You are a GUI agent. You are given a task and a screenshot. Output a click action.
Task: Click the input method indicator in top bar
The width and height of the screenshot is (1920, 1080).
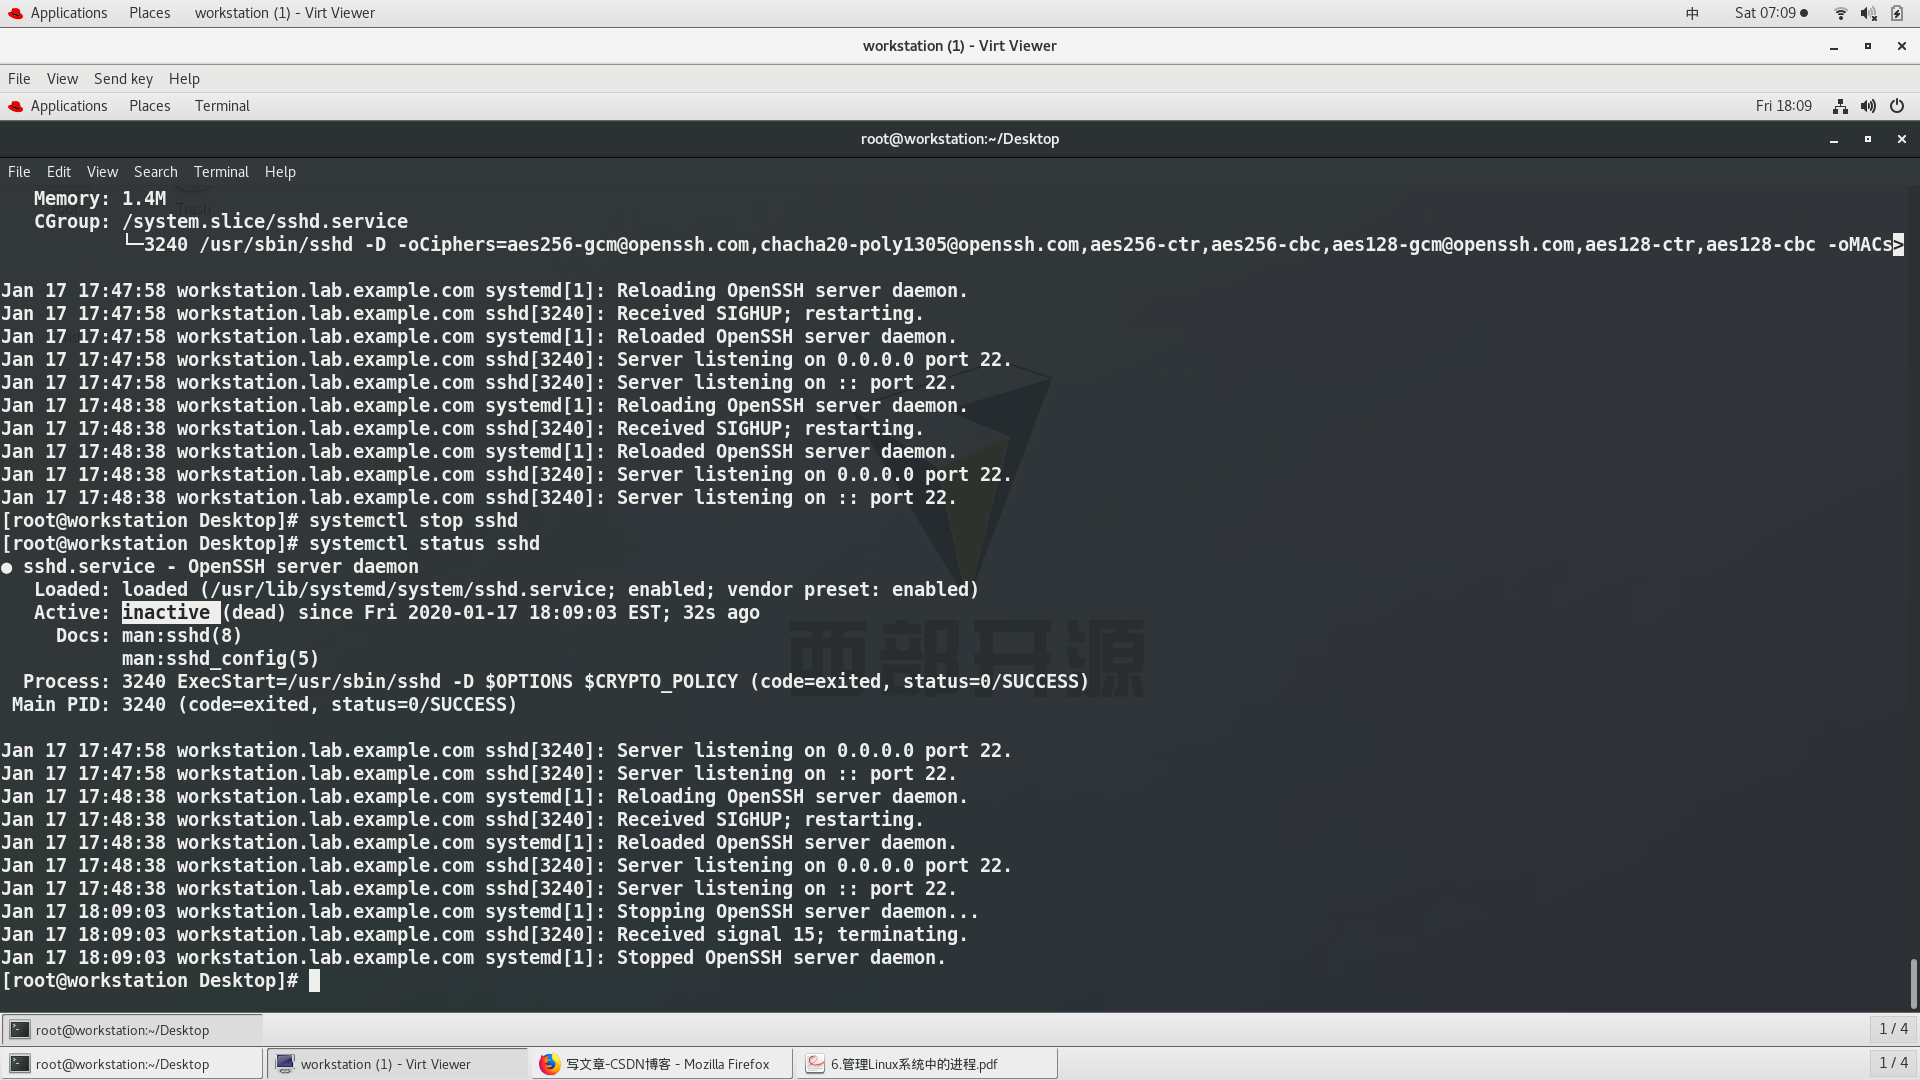tap(1692, 13)
